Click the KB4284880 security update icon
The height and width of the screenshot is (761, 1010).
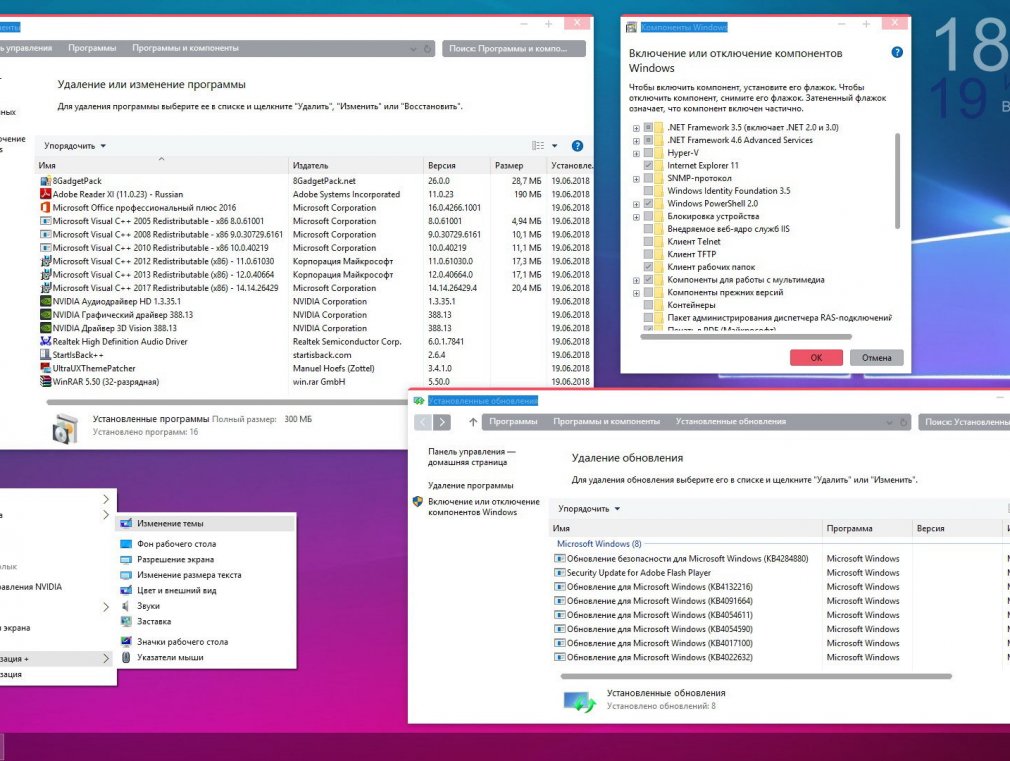(560, 559)
